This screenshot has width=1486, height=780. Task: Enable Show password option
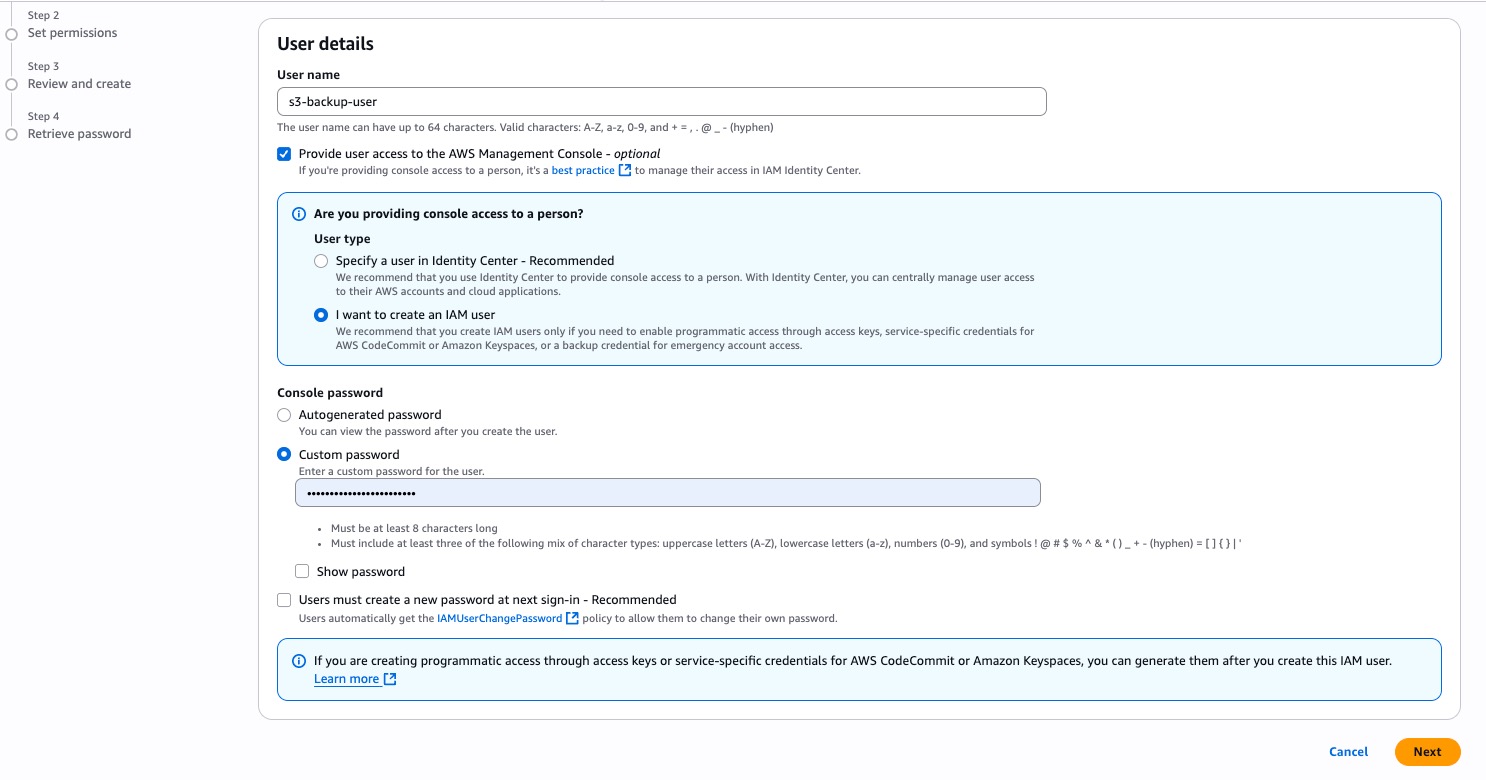(x=302, y=571)
